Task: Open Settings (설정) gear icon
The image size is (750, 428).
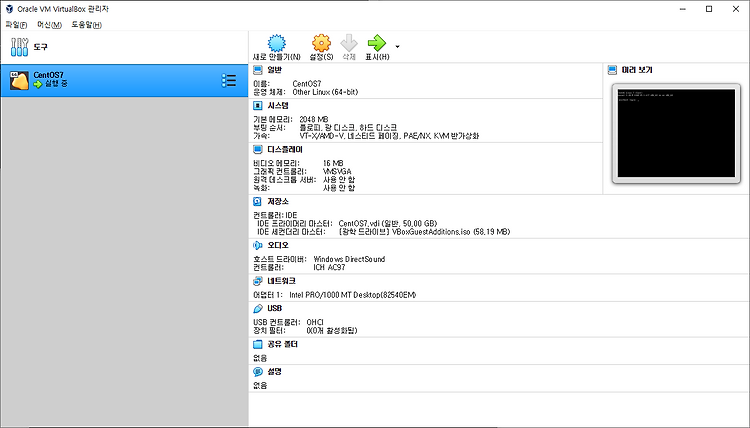Action: 321,43
